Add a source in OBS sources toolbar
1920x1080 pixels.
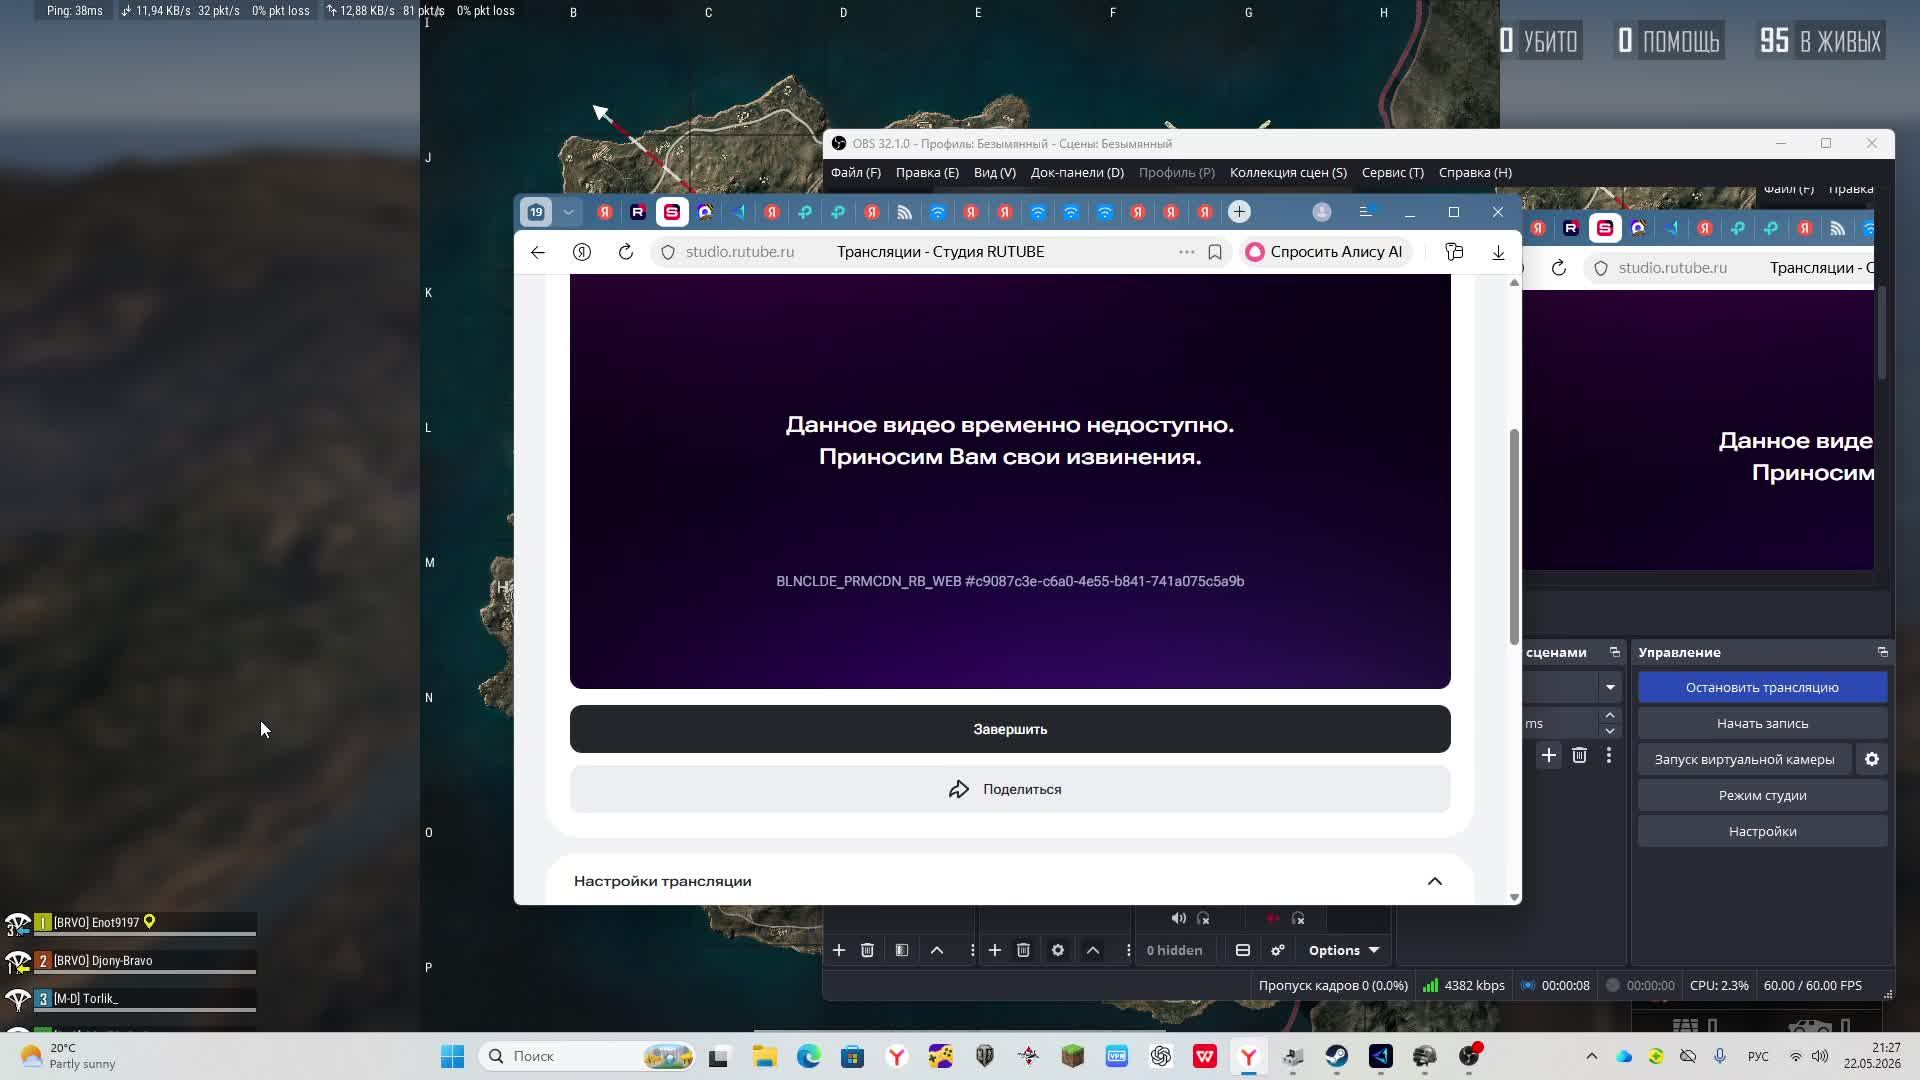point(995,950)
